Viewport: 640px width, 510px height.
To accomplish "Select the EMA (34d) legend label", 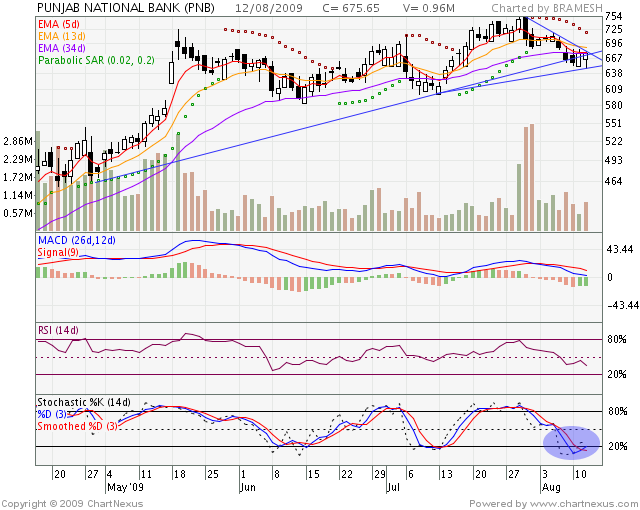I will [x=62, y=48].
